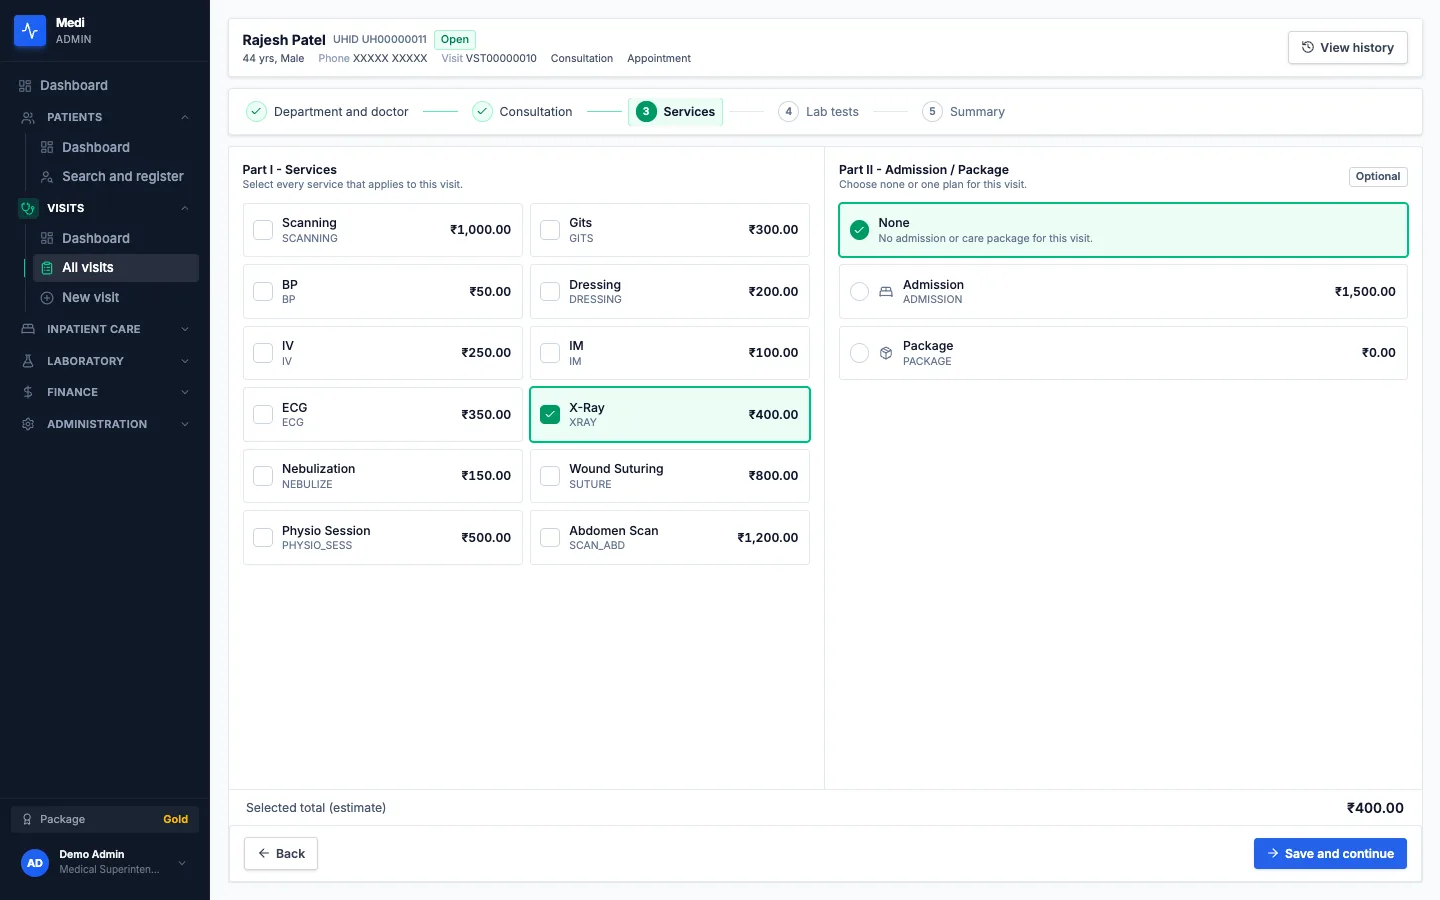Click the Package box icon
Screen dimensions: 1440x900
pos(885,353)
